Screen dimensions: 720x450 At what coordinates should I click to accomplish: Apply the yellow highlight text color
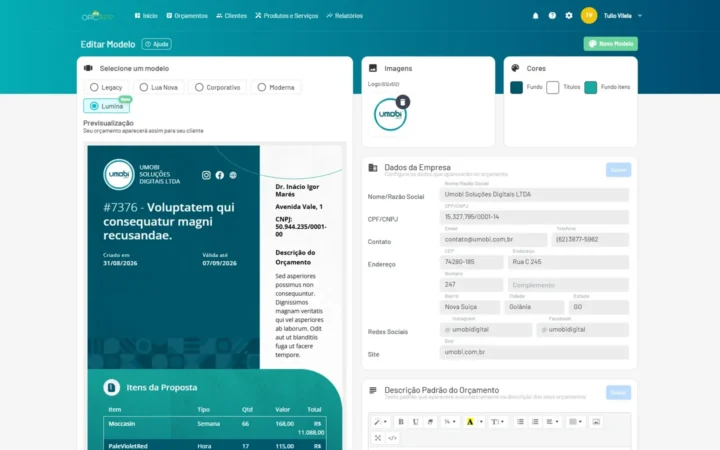[470, 422]
